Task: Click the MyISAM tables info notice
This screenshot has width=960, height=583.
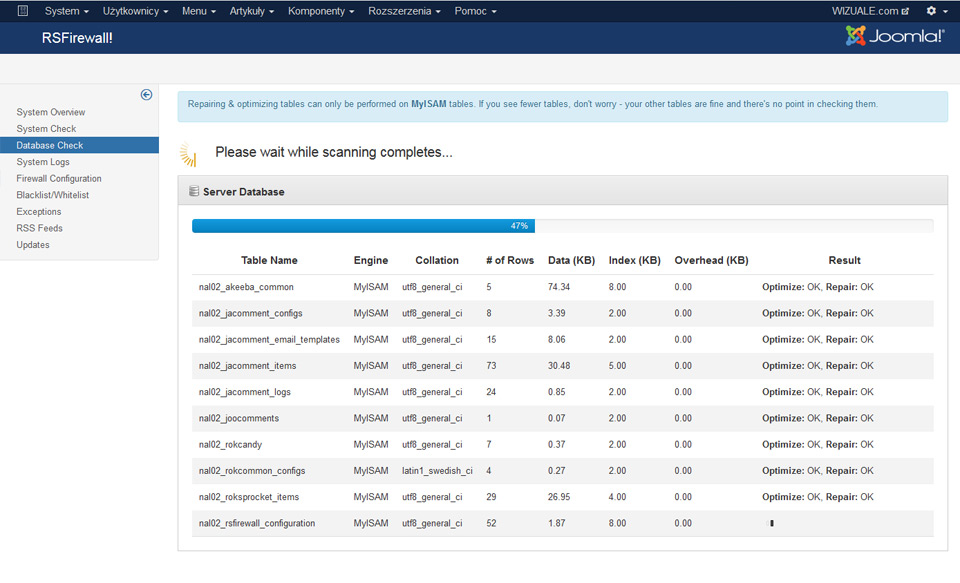Action: (x=563, y=106)
